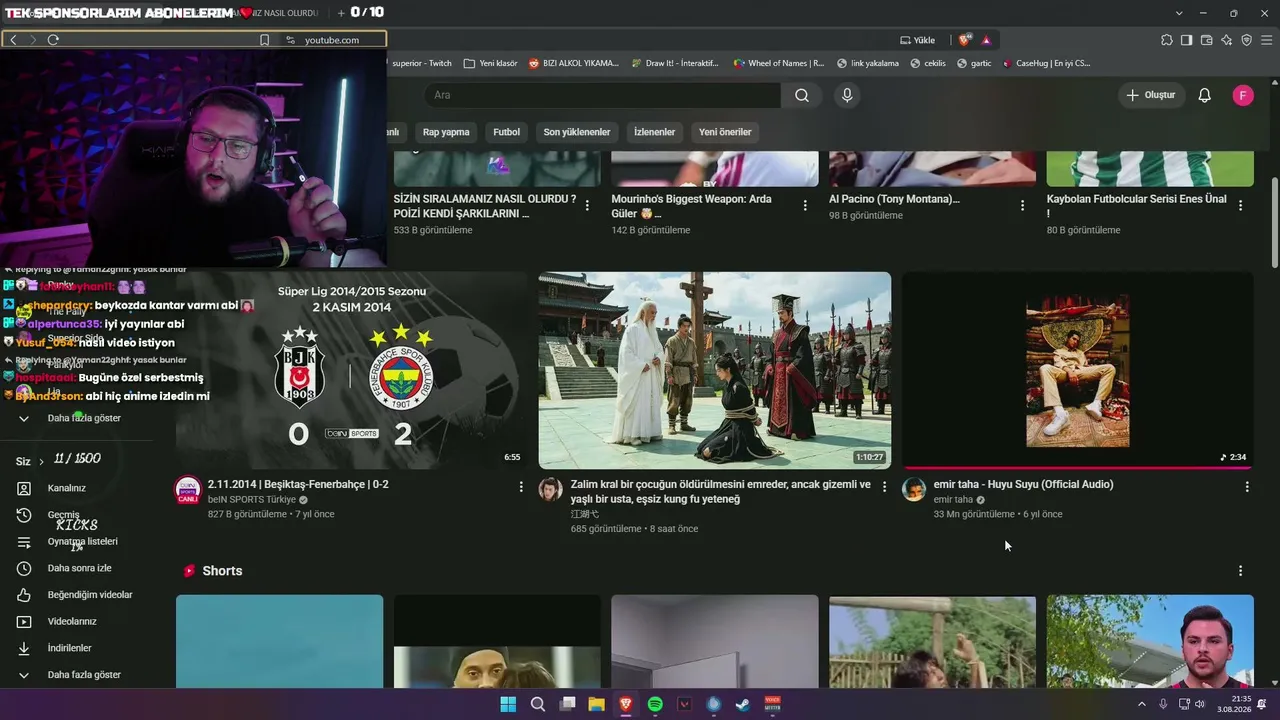Select the Futbol filter chip
This screenshot has height=720, width=1280.
pos(506,132)
